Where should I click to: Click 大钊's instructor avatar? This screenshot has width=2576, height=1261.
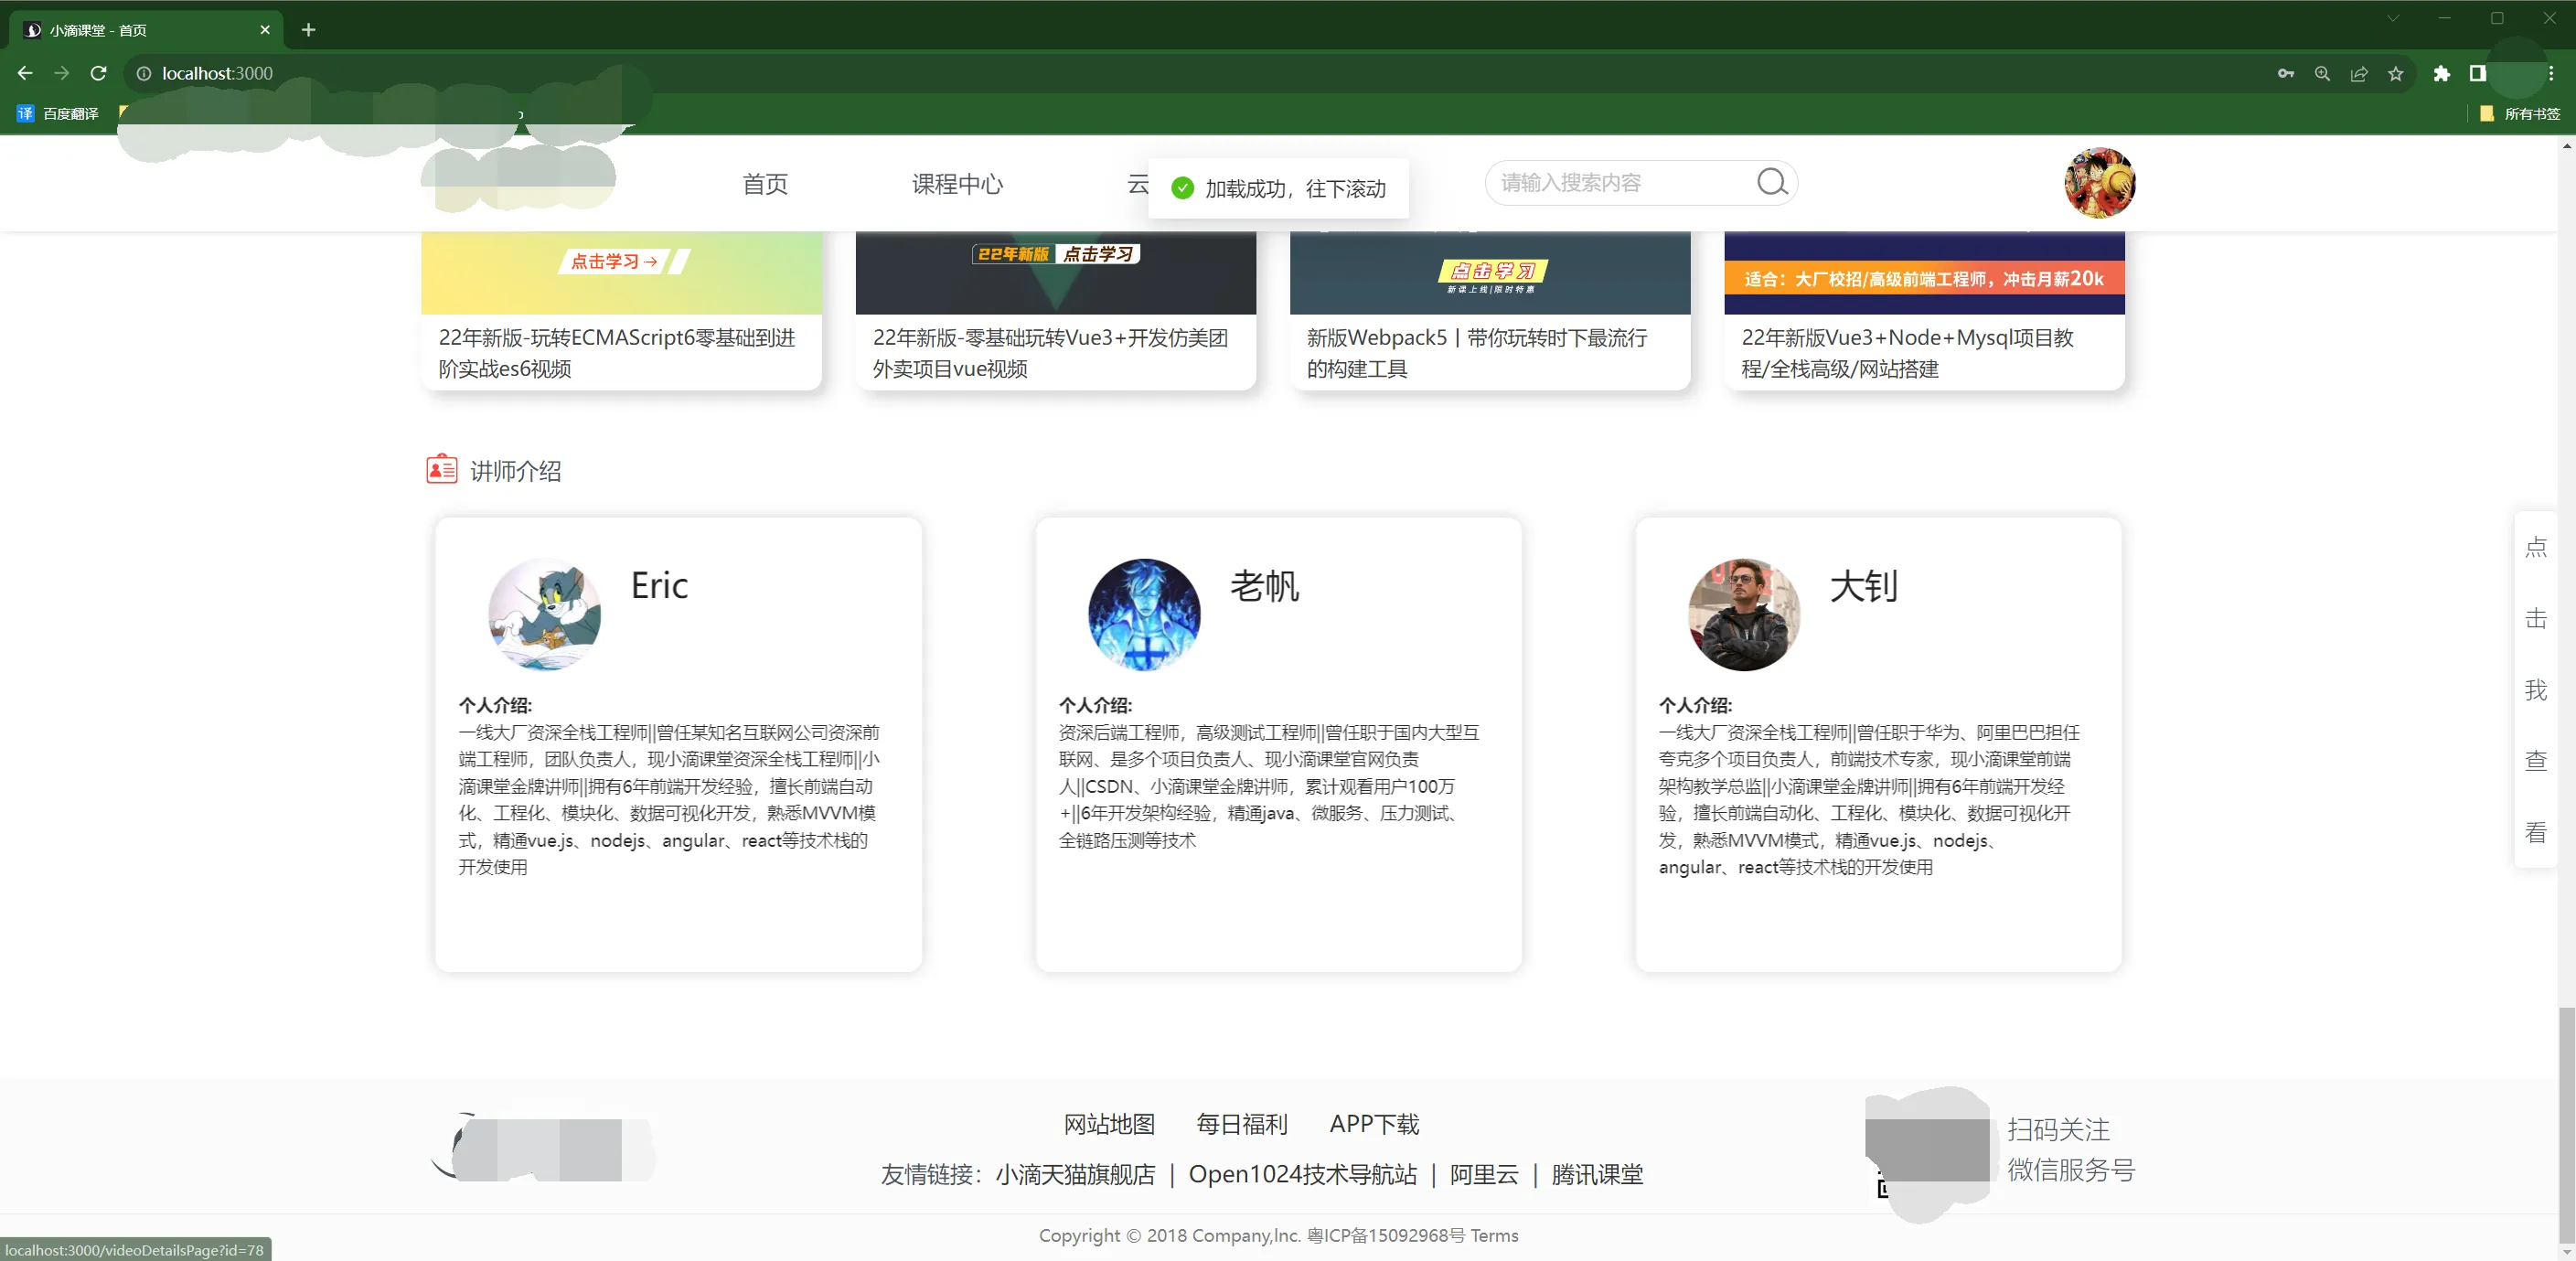tap(1744, 614)
